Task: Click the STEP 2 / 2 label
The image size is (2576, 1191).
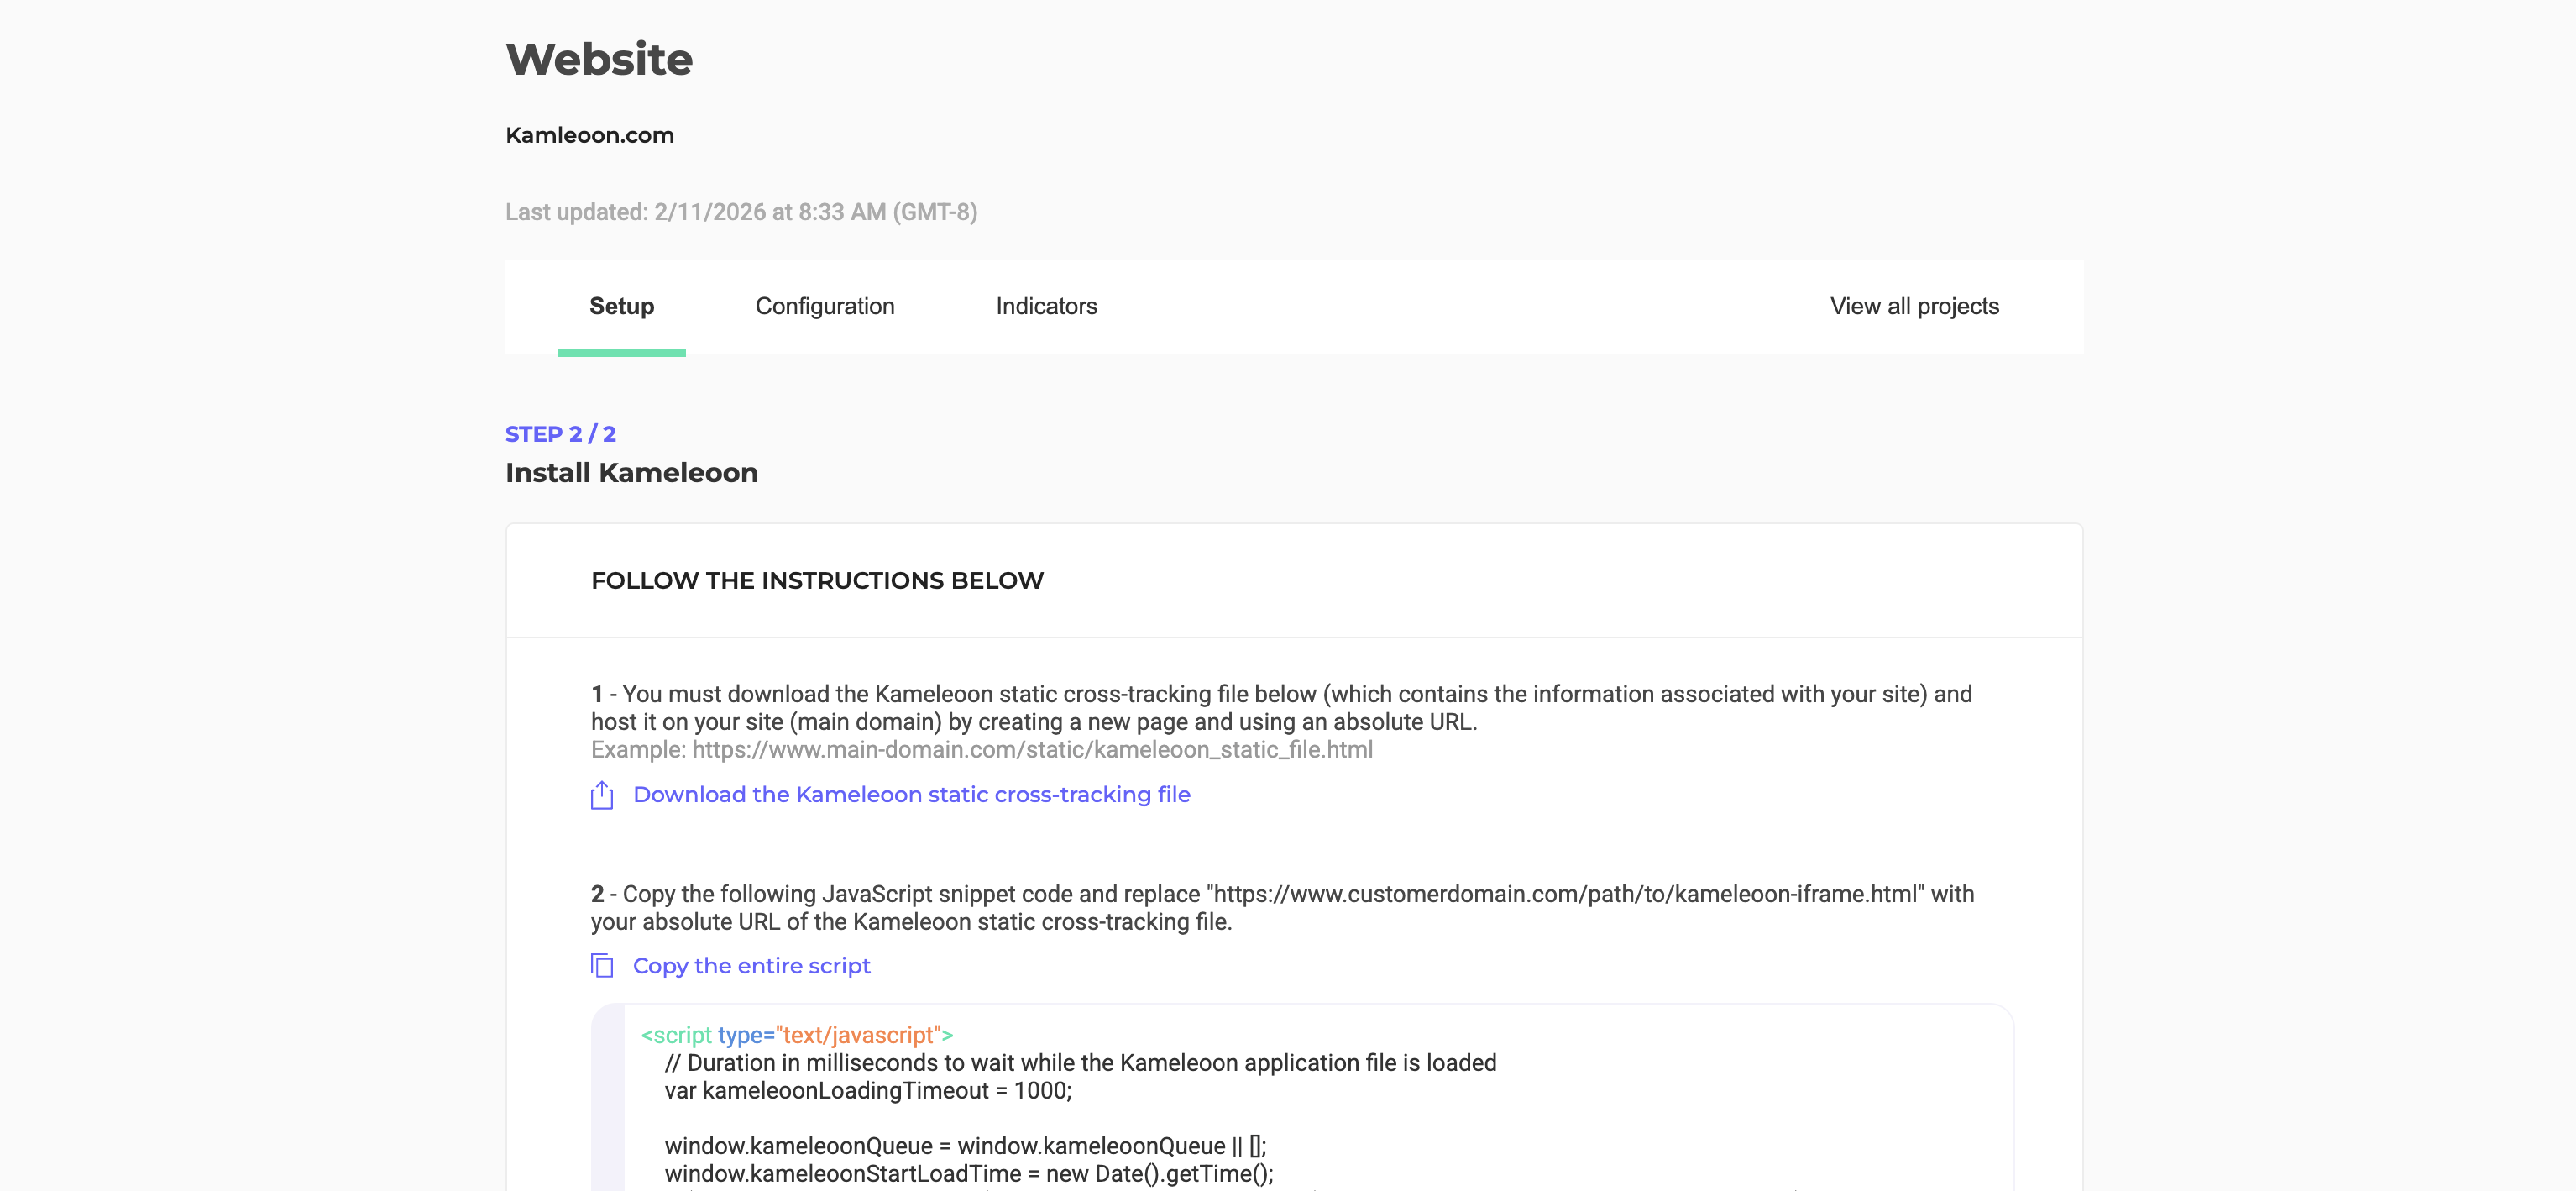Action: (560, 434)
